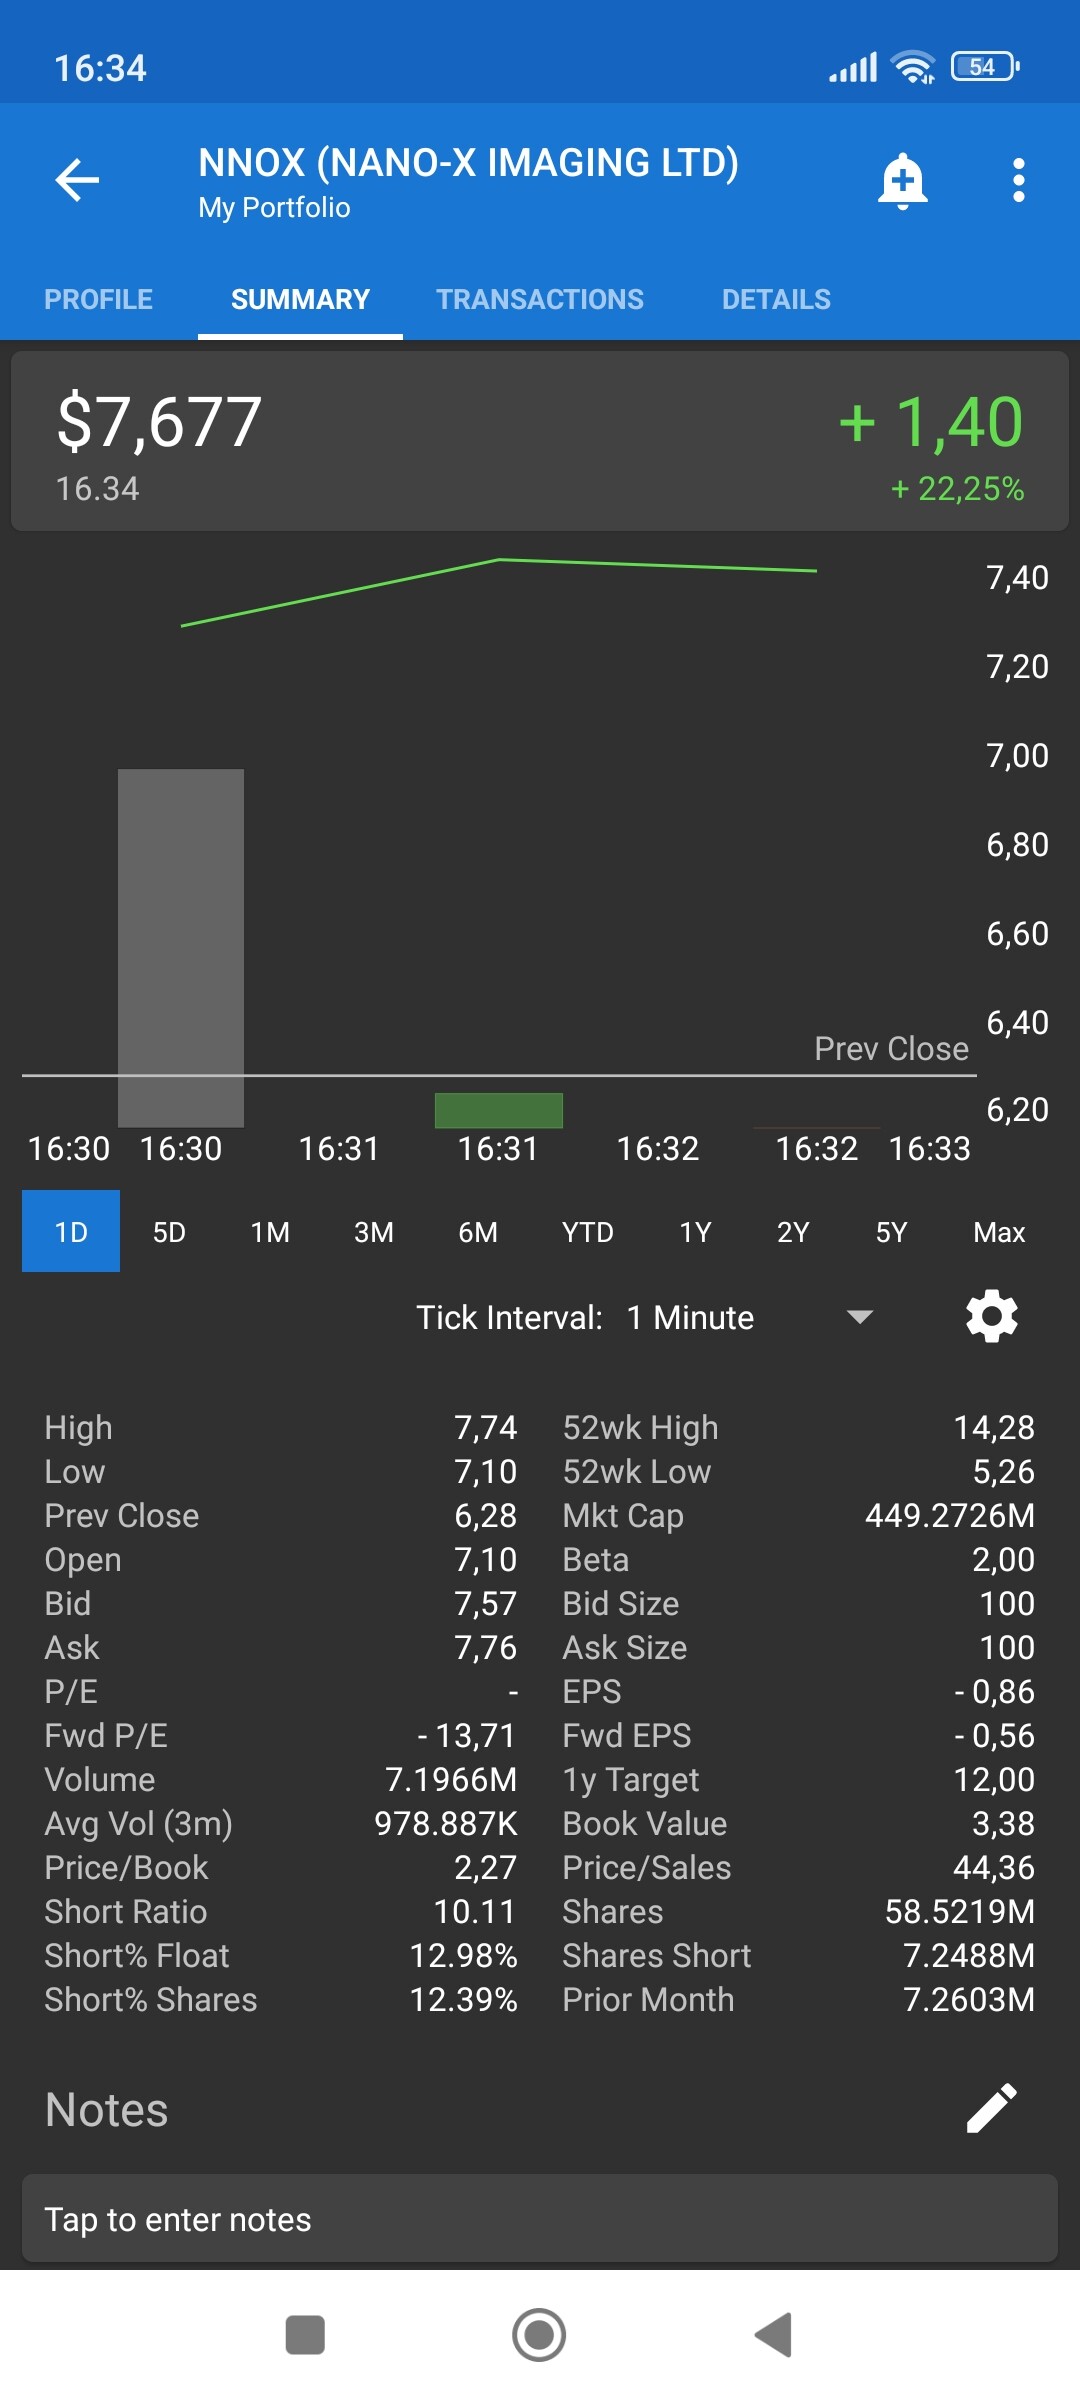Open the 1 Minute interval selector
The height and width of the screenshot is (2400, 1080).
(x=690, y=1318)
